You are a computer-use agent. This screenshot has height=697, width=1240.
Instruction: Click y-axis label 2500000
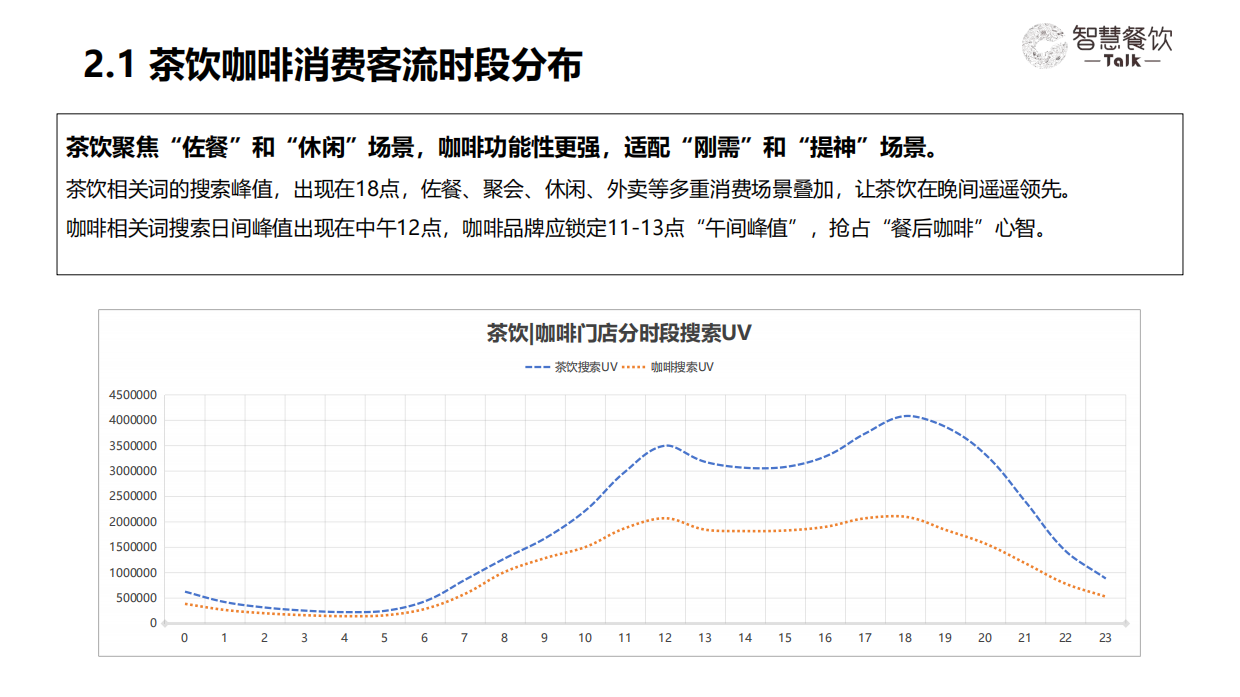pos(133,496)
